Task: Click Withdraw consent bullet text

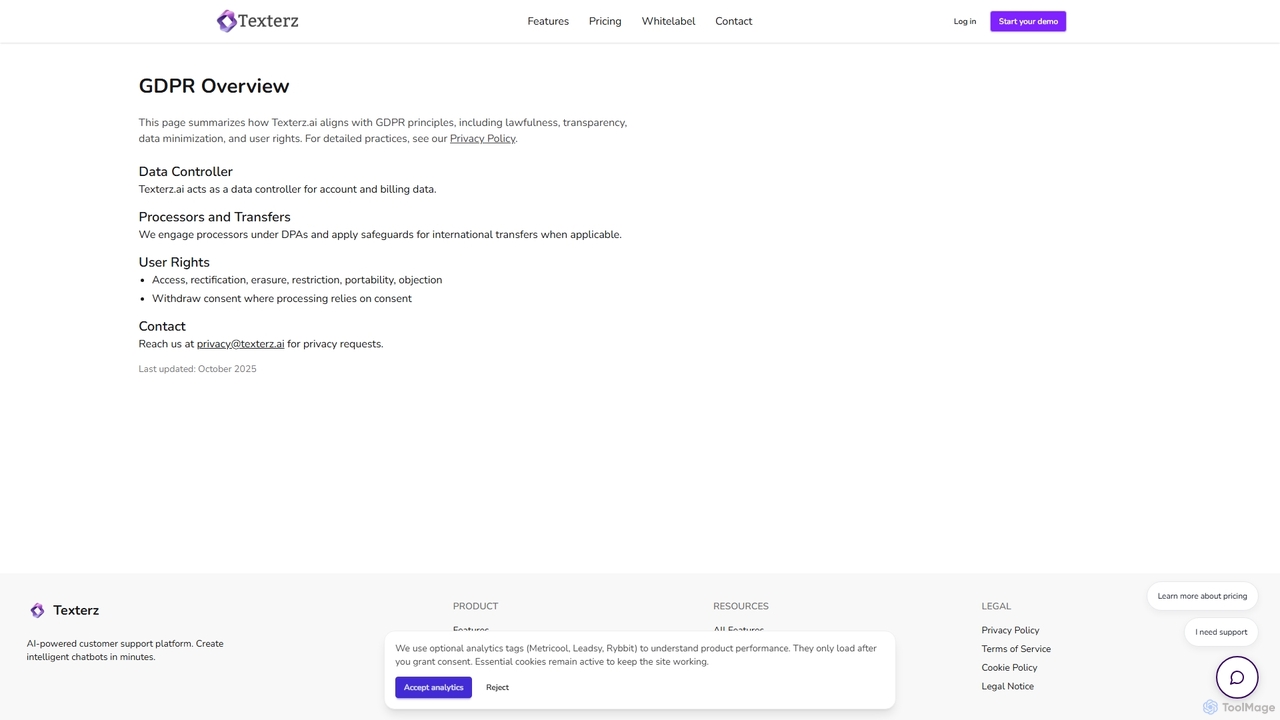Action: click(x=282, y=299)
